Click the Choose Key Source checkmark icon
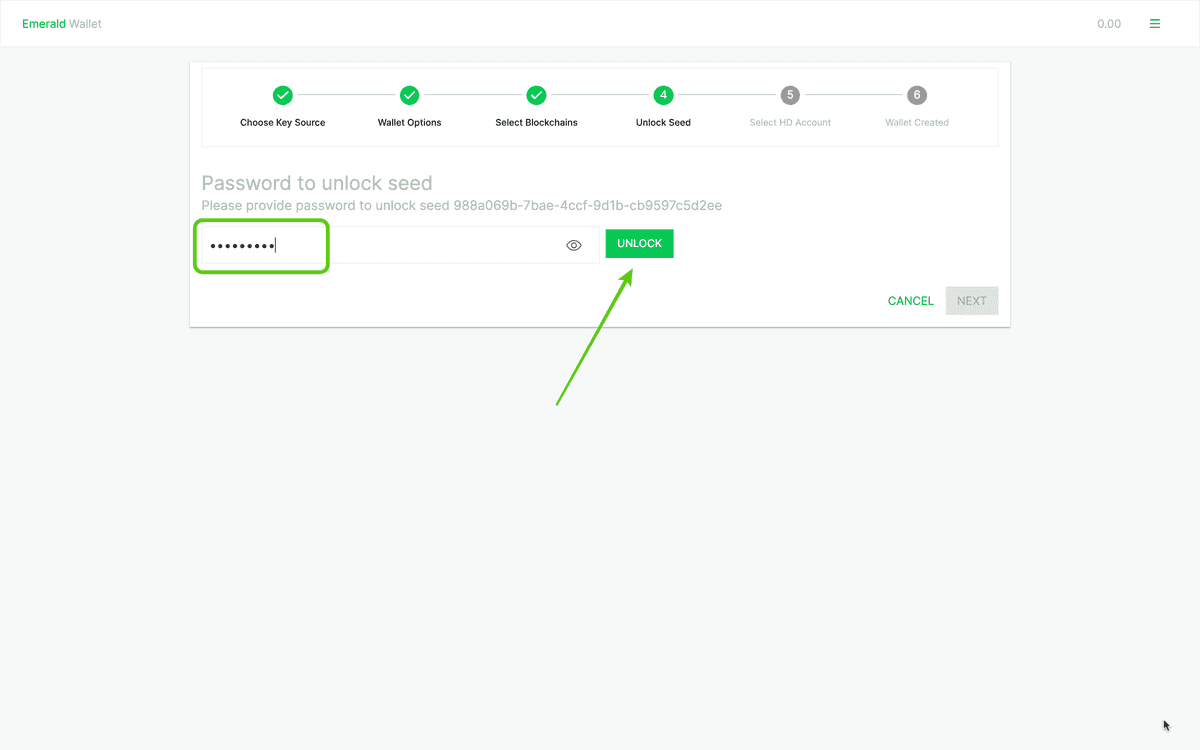 click(x=282, y=95)
